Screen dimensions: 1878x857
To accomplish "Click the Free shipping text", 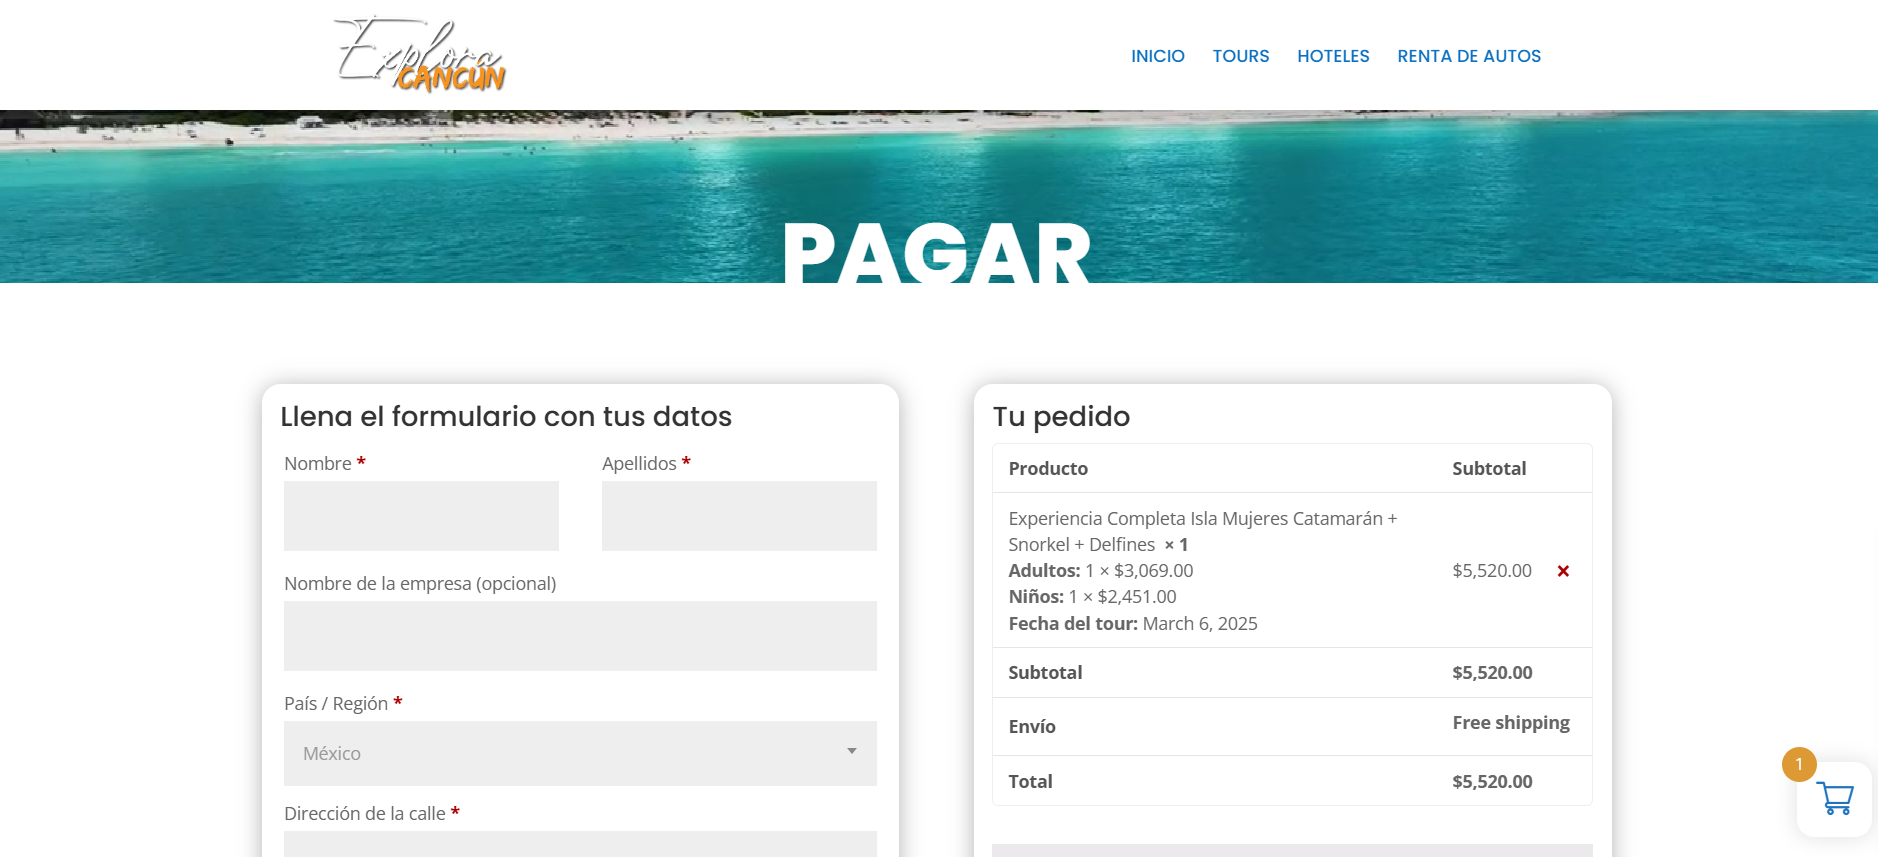I will coord(1511,723).
